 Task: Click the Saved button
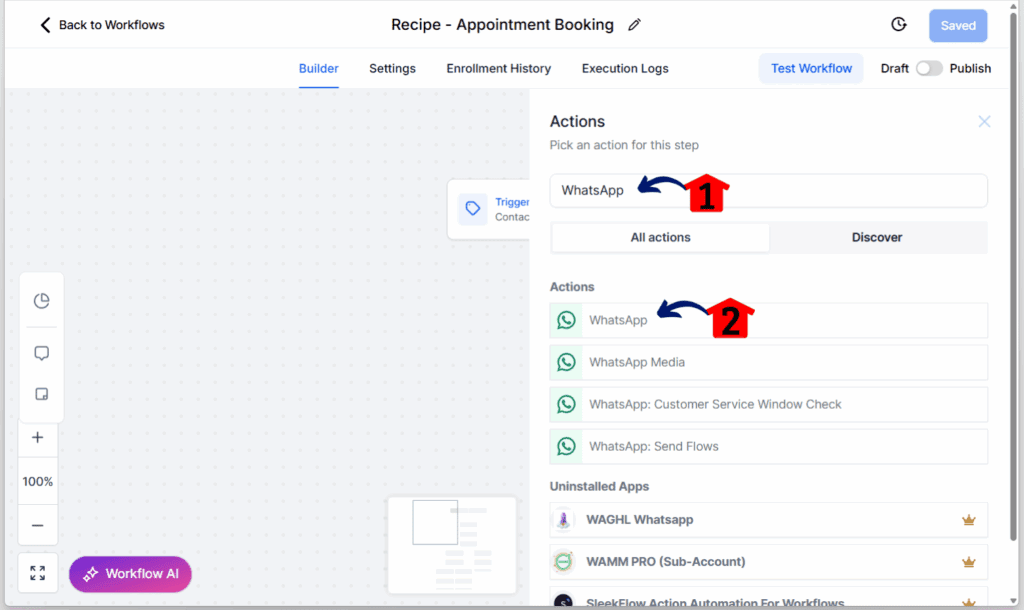pyautogui.click(x=958, y=25)
